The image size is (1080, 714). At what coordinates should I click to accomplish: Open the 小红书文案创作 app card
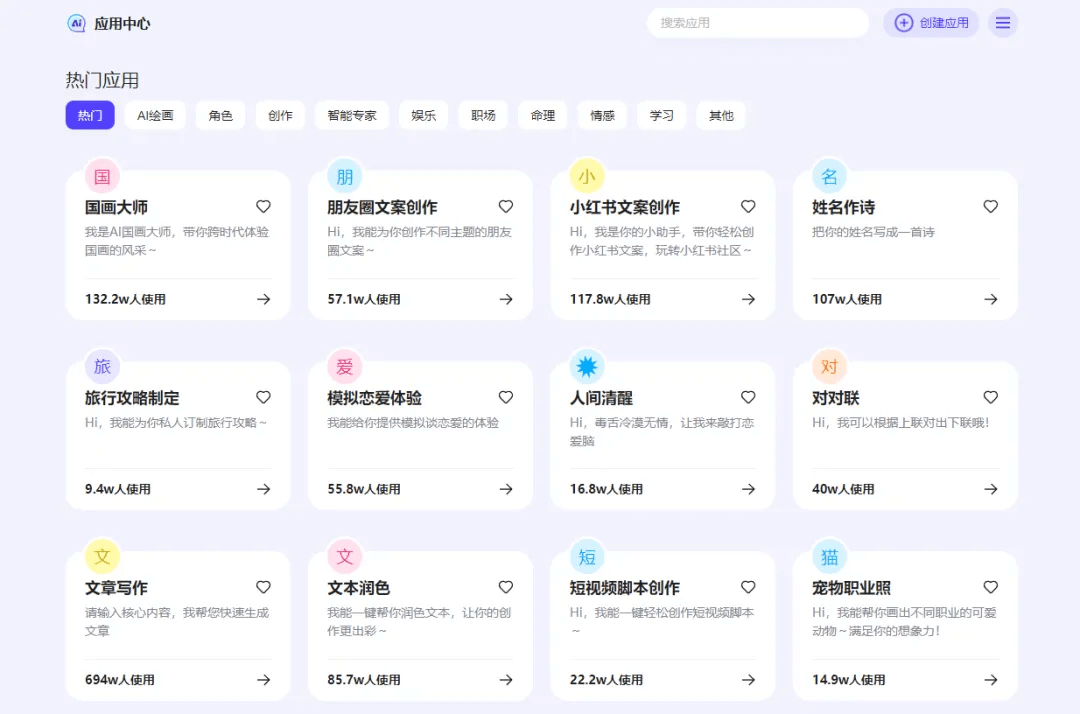point(663,240)
